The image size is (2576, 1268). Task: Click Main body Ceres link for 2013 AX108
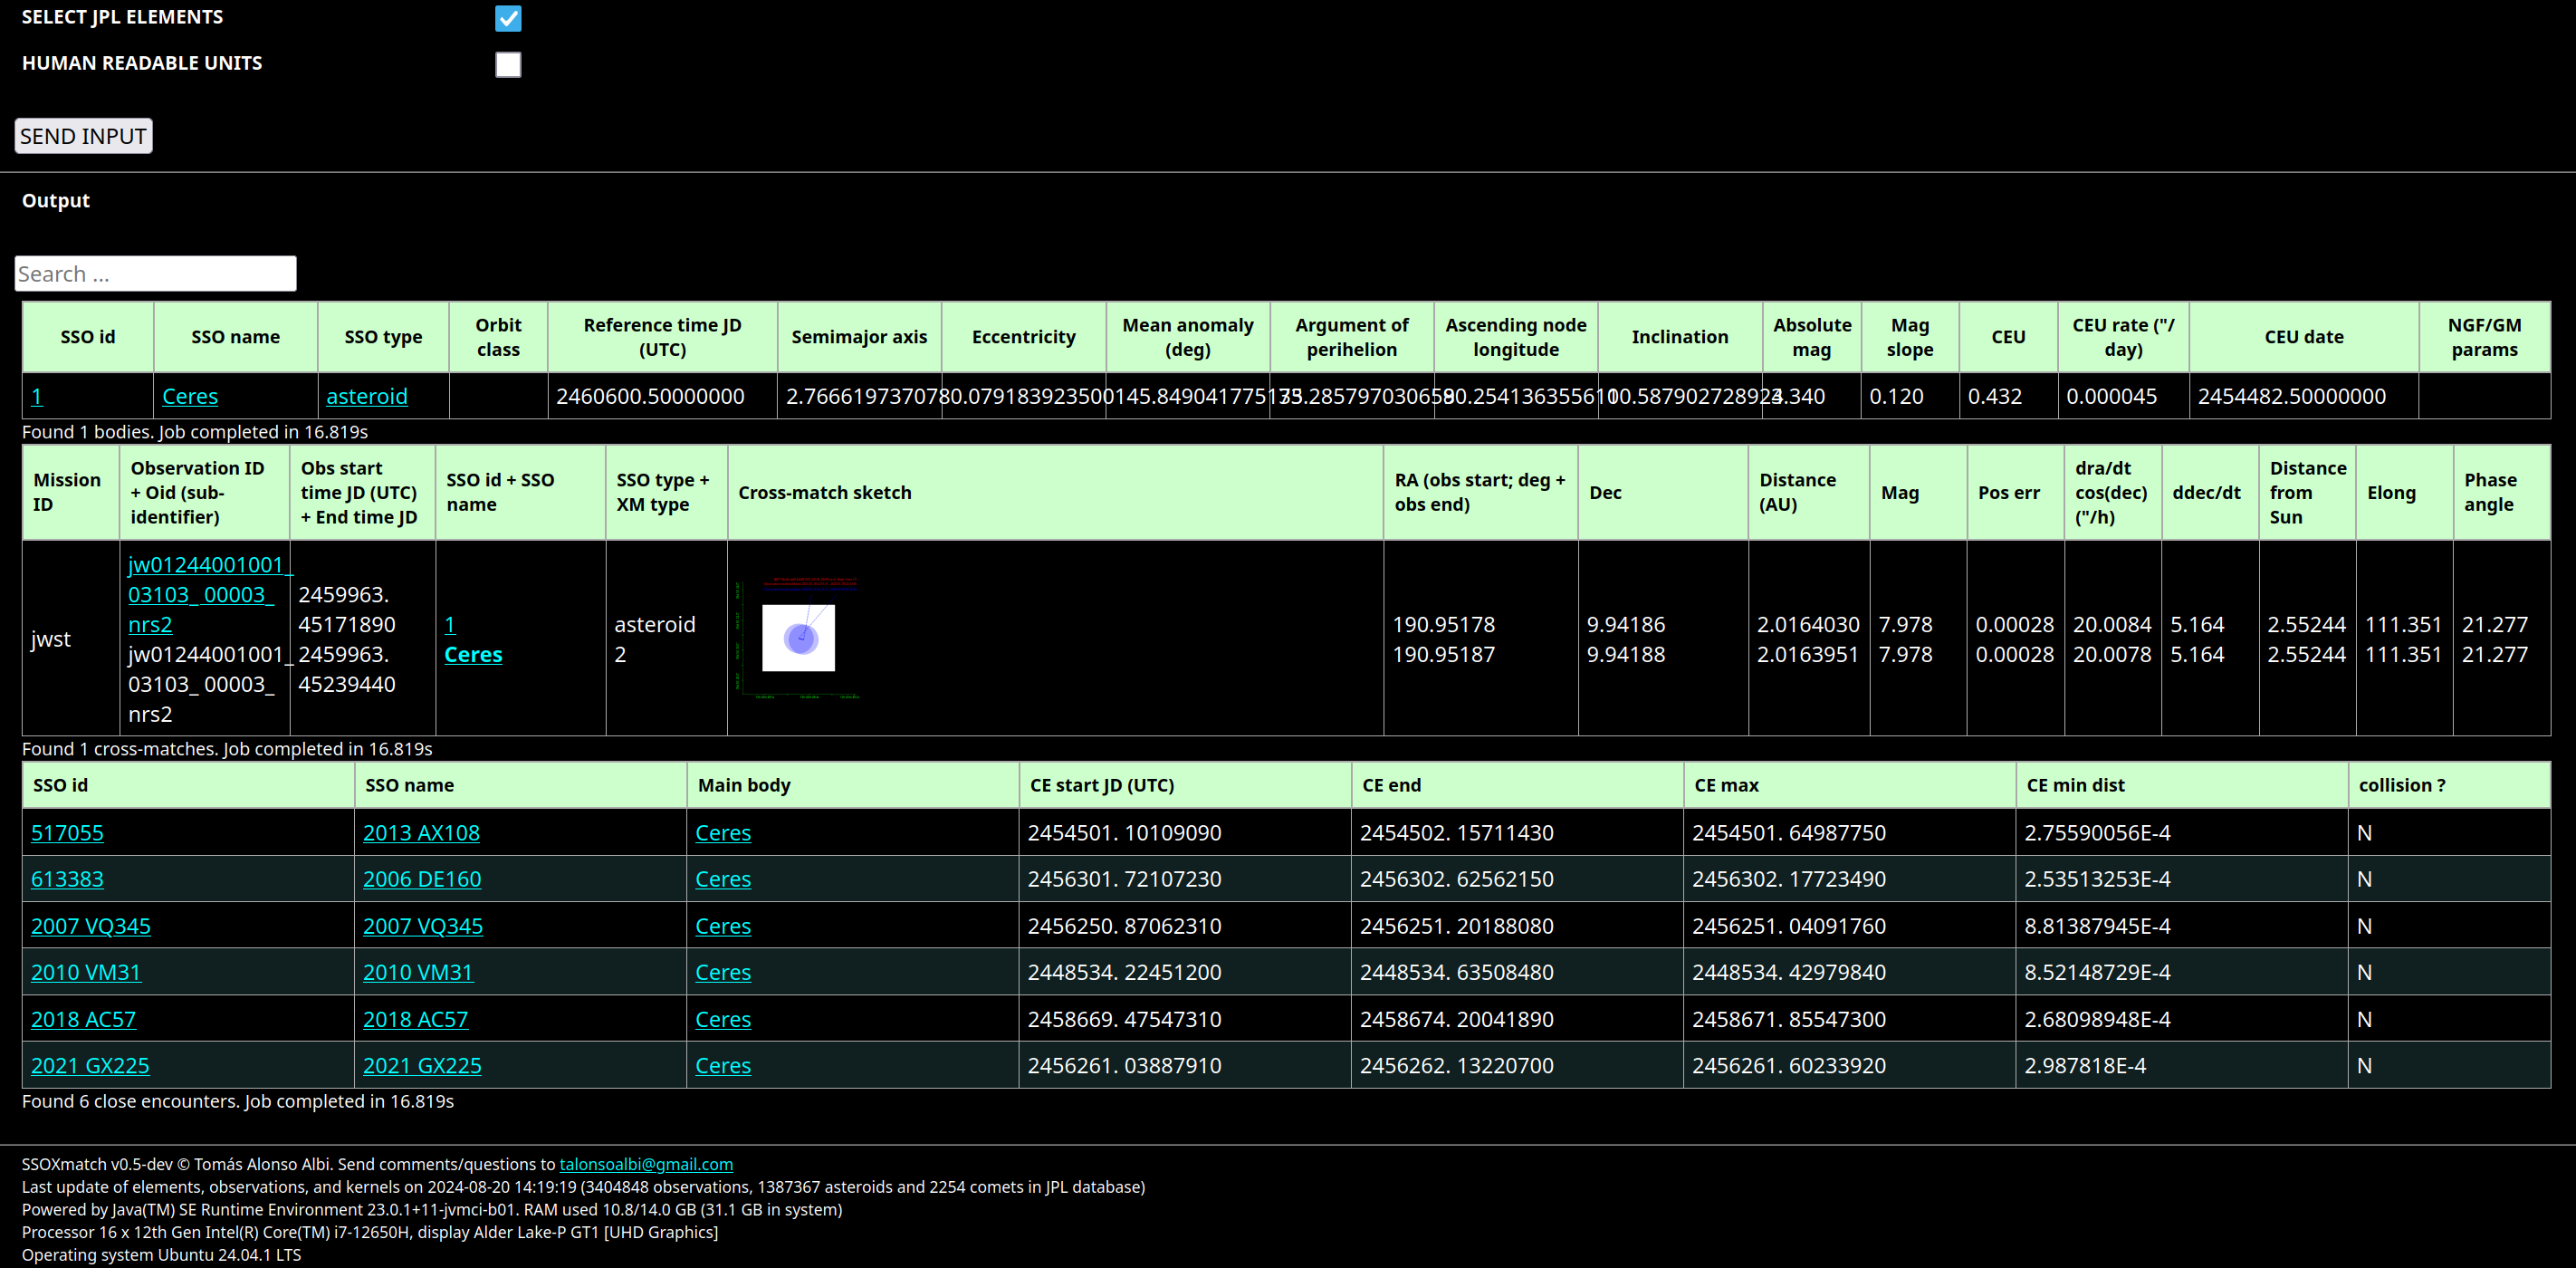722,832
